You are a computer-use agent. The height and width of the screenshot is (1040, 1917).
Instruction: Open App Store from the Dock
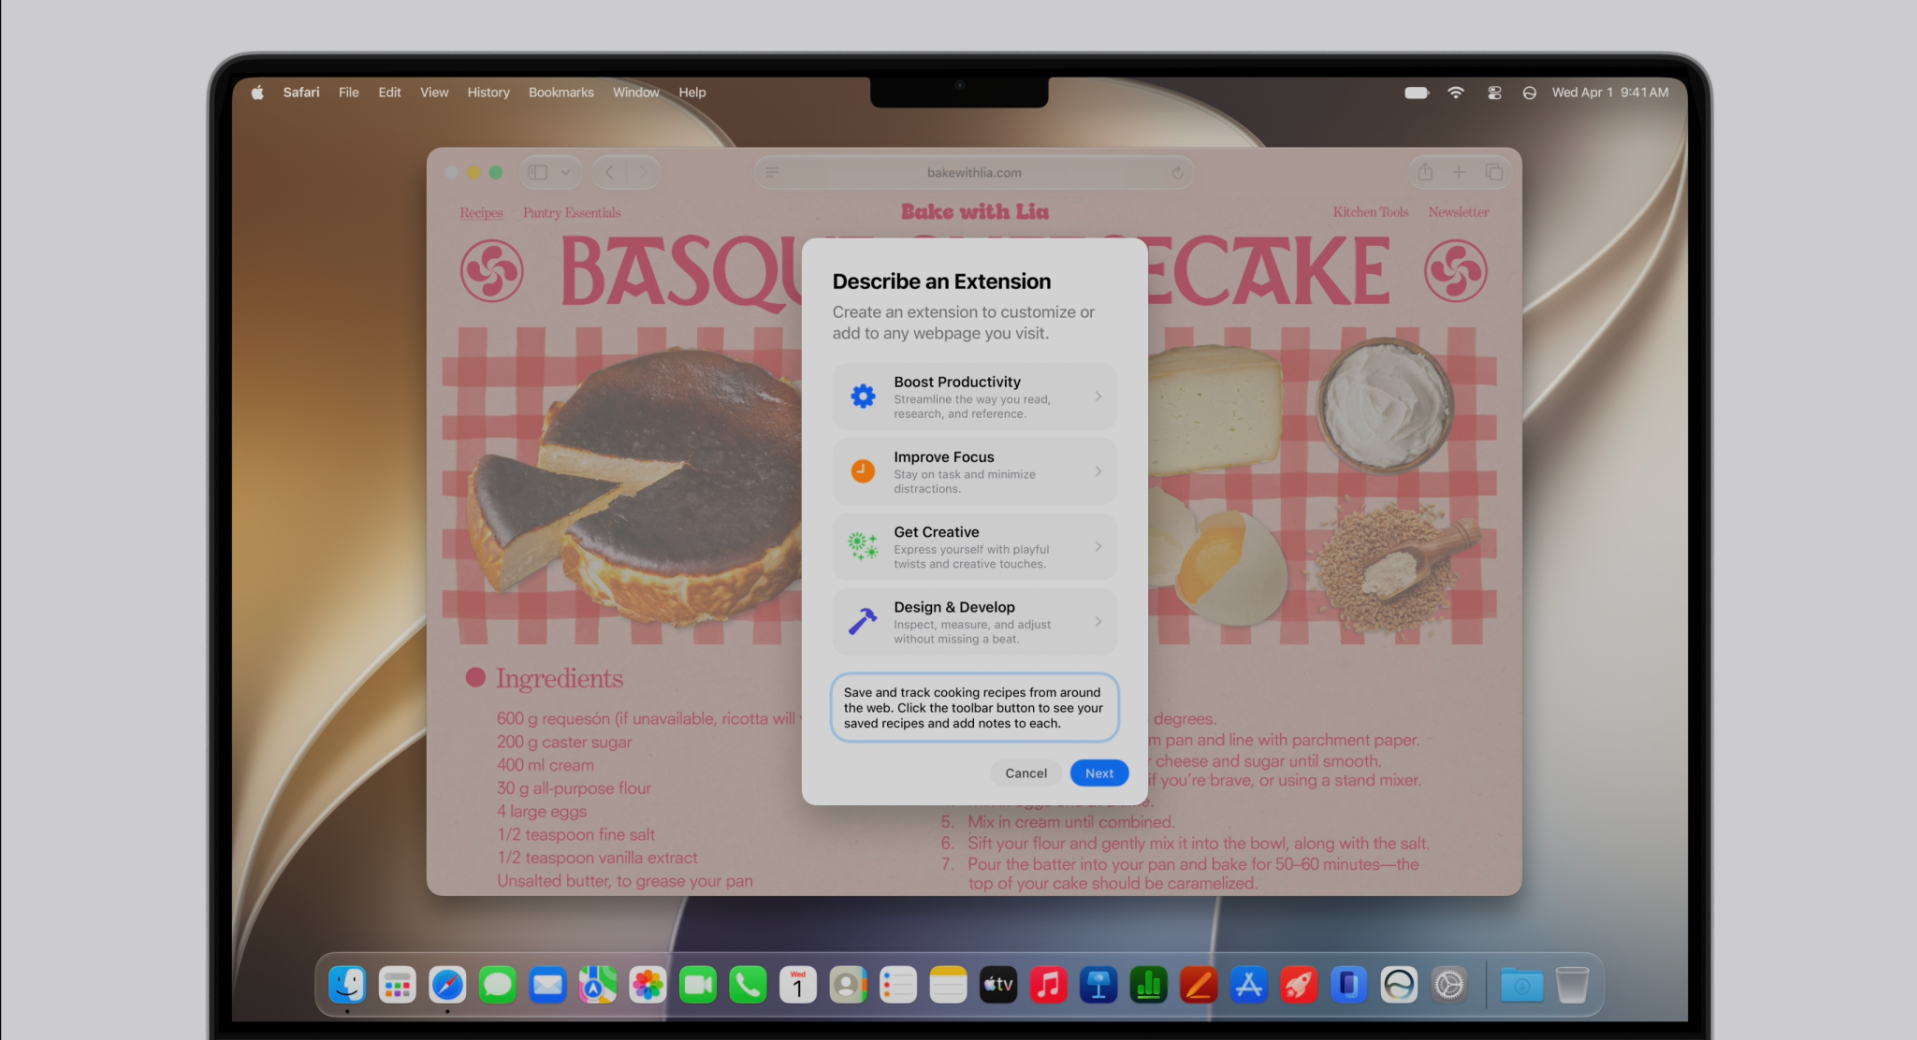(x=1248, y=986)
